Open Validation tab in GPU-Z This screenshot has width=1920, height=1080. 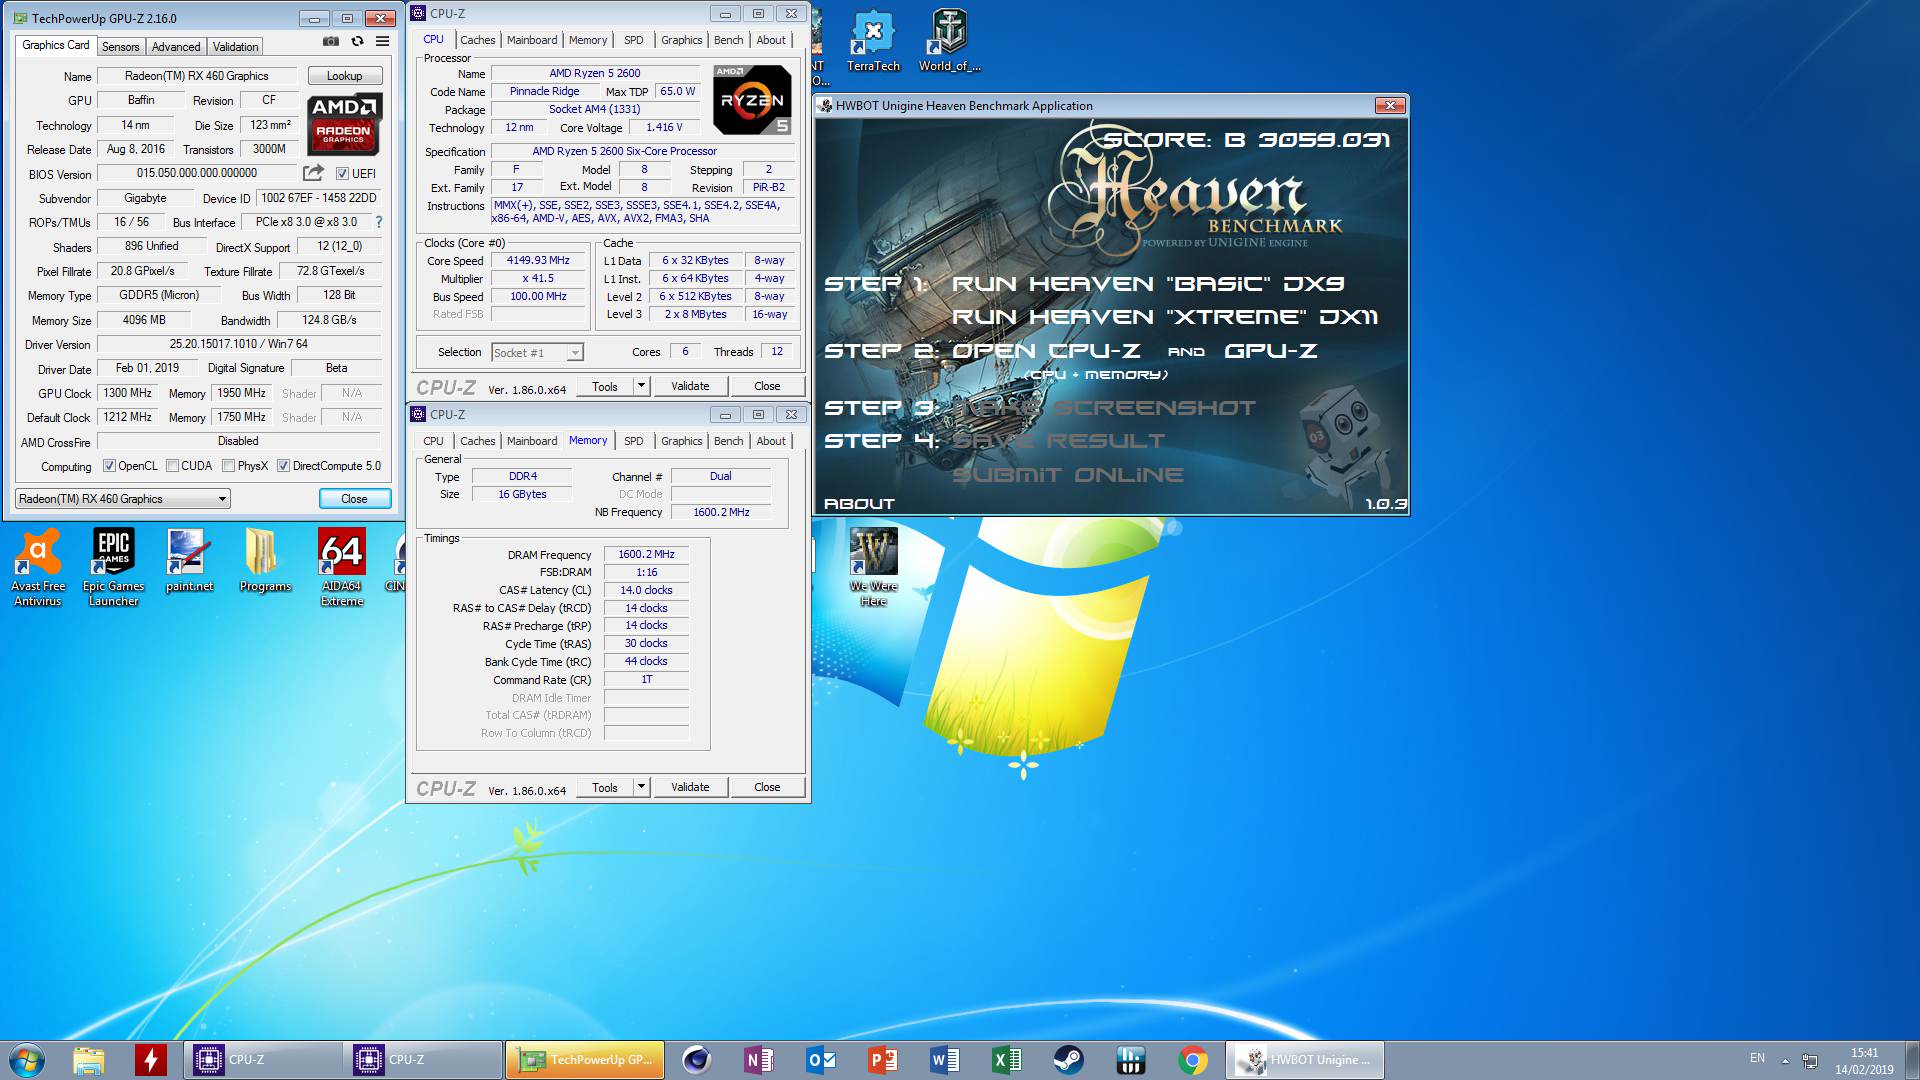pos(235,47)
